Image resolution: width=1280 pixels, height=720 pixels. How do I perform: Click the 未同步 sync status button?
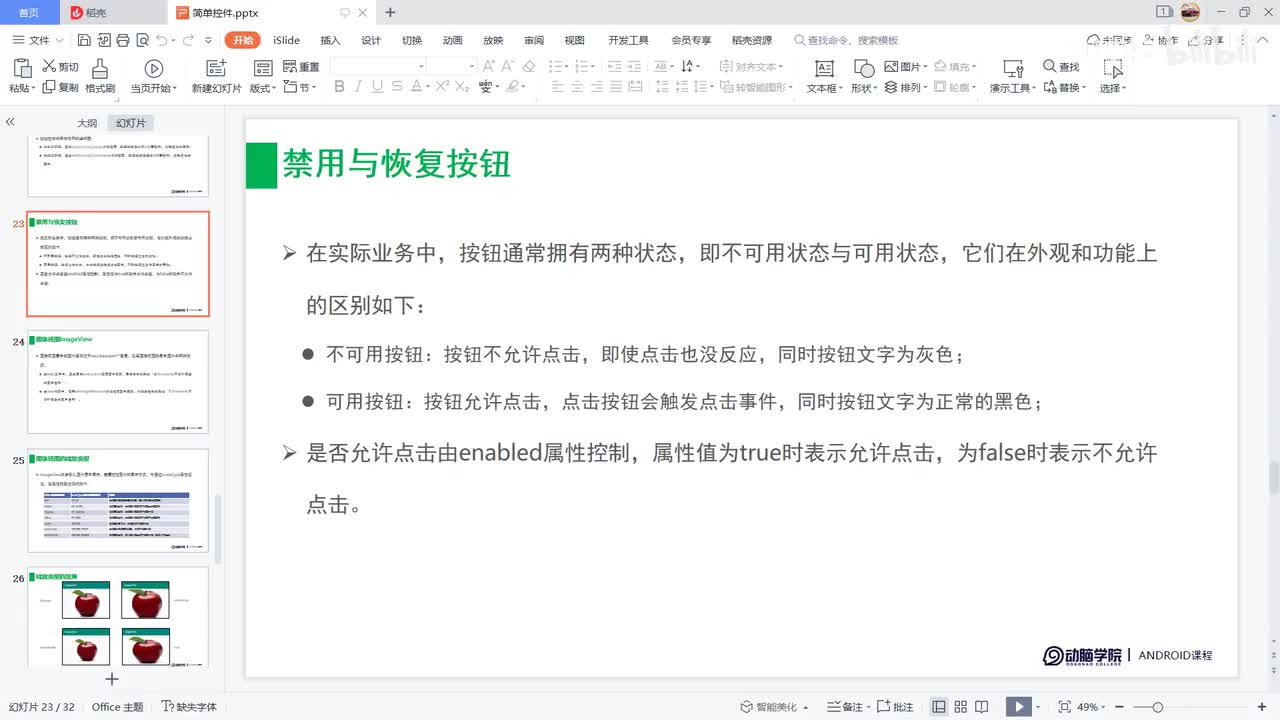[1110, 40]
